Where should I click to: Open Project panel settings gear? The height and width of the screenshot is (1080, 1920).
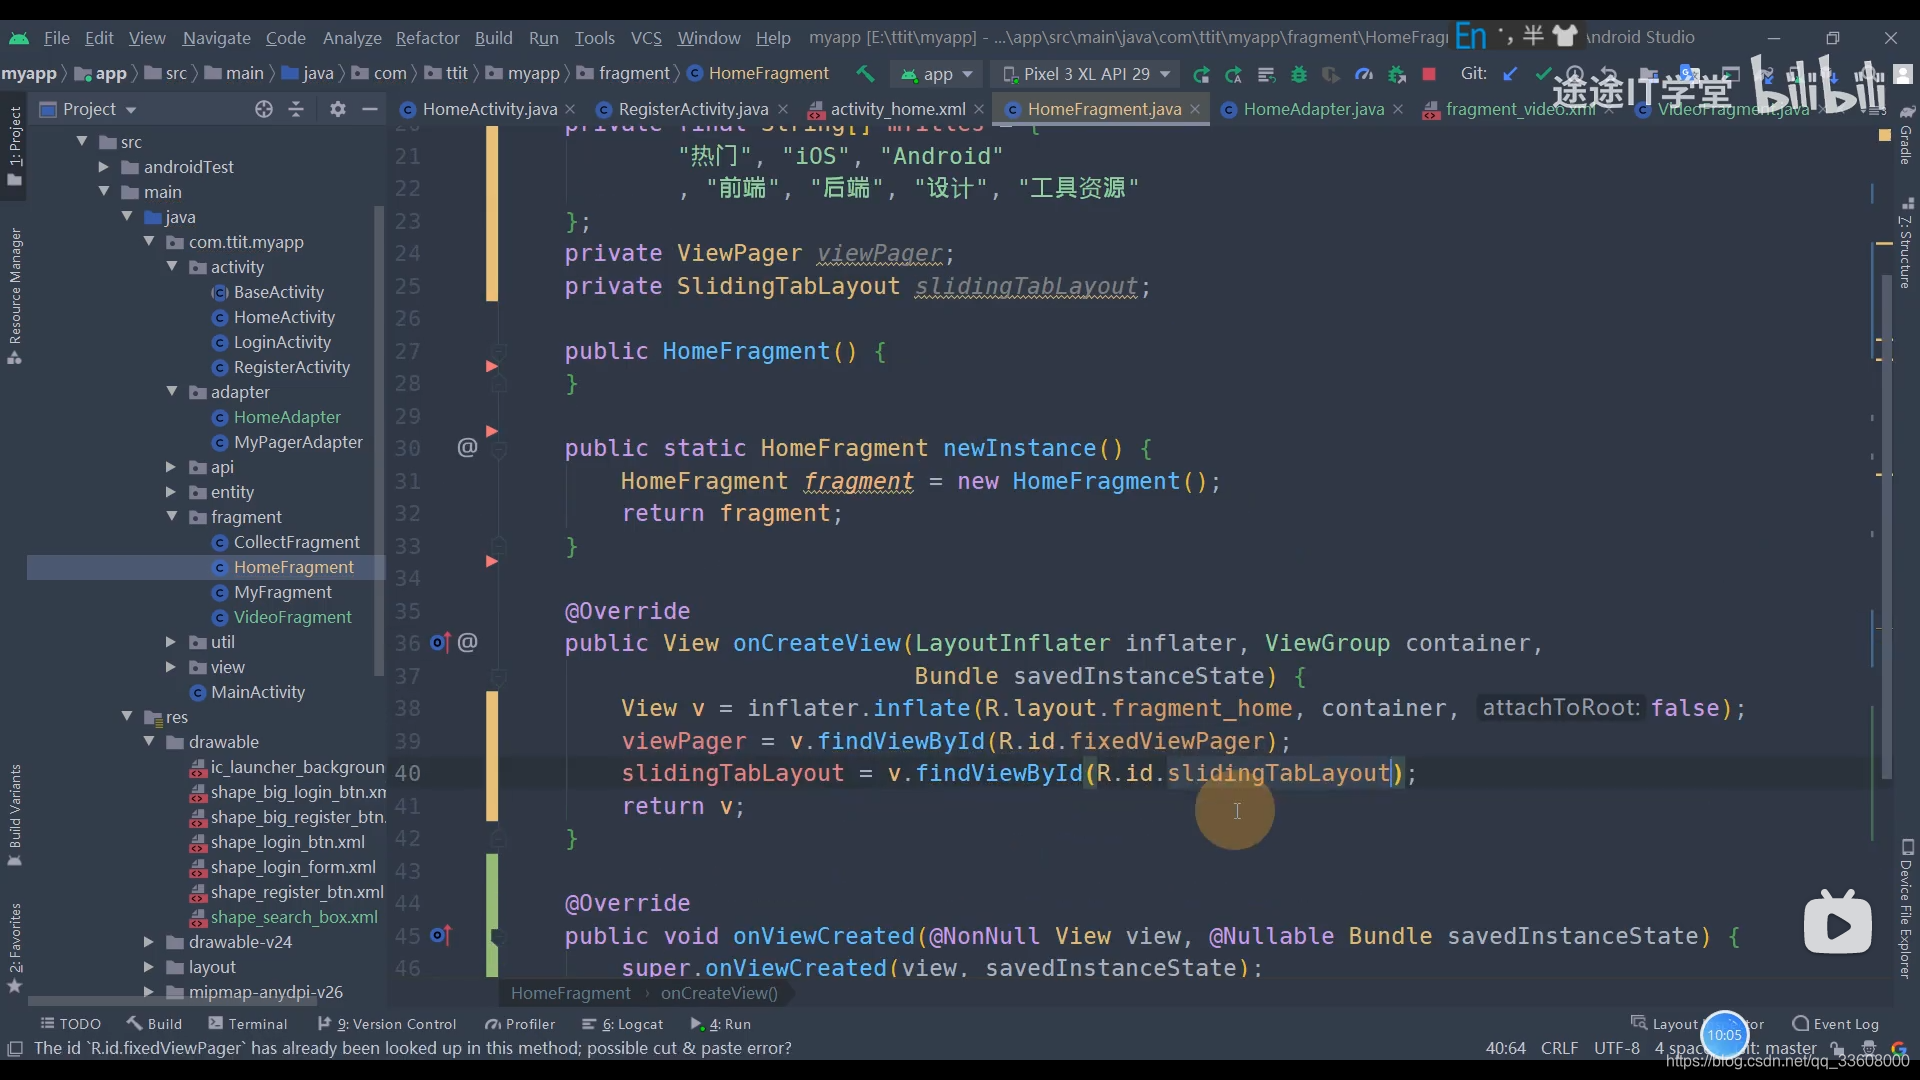338,109
